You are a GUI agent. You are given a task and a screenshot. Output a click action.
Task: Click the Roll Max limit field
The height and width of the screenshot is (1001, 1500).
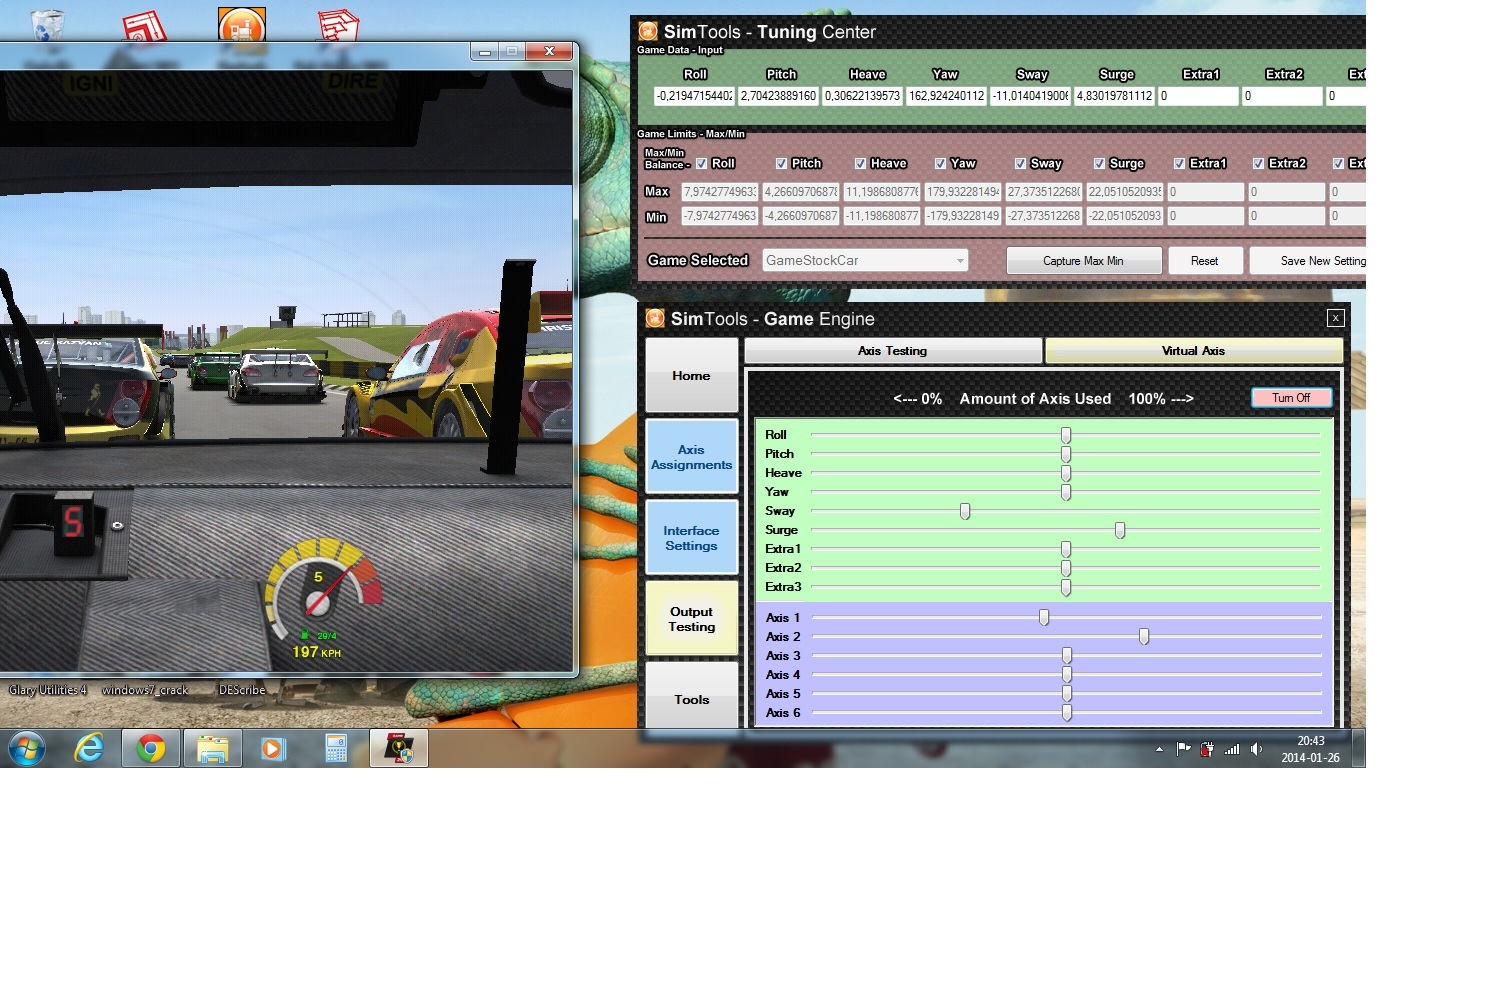719,191
